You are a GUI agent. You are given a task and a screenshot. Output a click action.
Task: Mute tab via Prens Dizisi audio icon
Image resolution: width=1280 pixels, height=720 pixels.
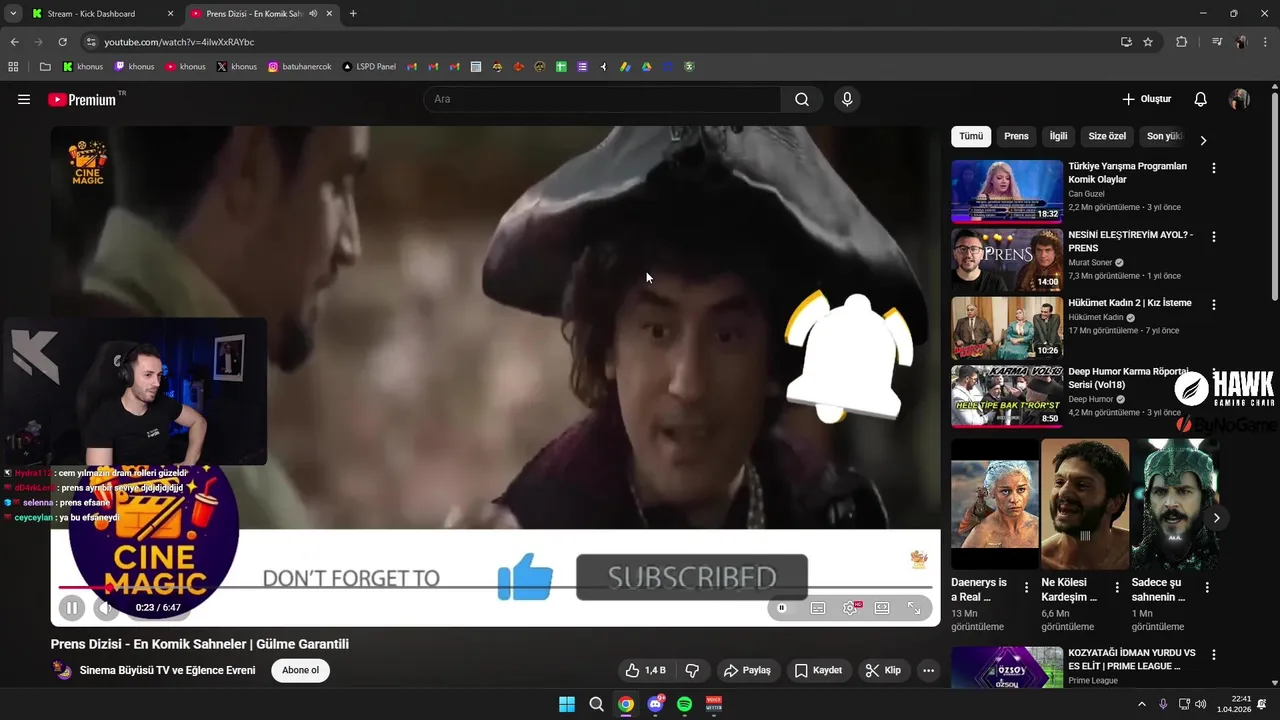coord(313,14)
